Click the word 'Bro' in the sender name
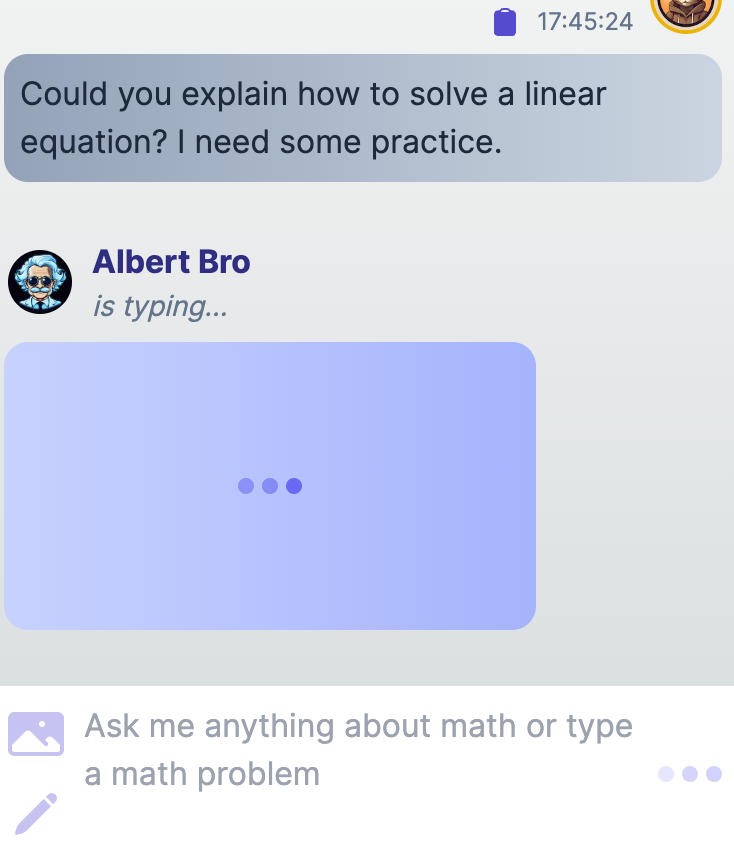734x842 pixels. point(224,262)
